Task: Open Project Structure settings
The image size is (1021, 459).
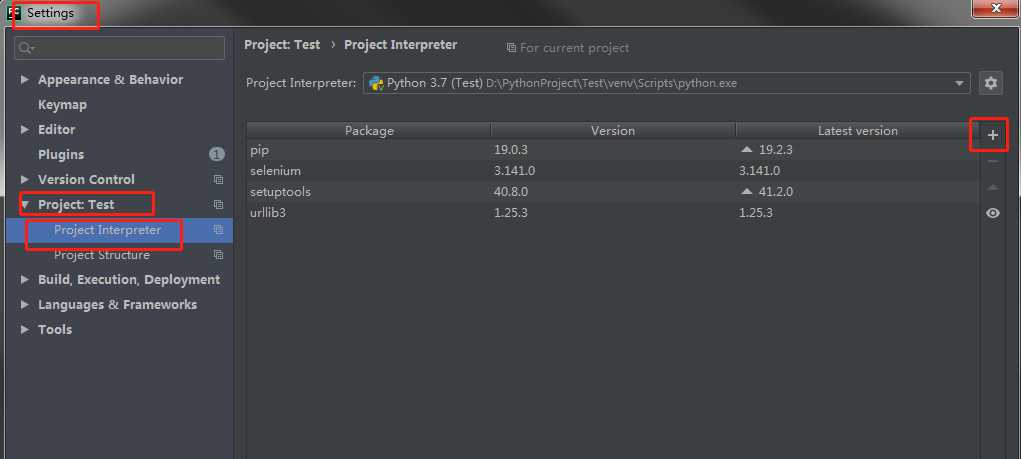Action: tap(102, 255)
